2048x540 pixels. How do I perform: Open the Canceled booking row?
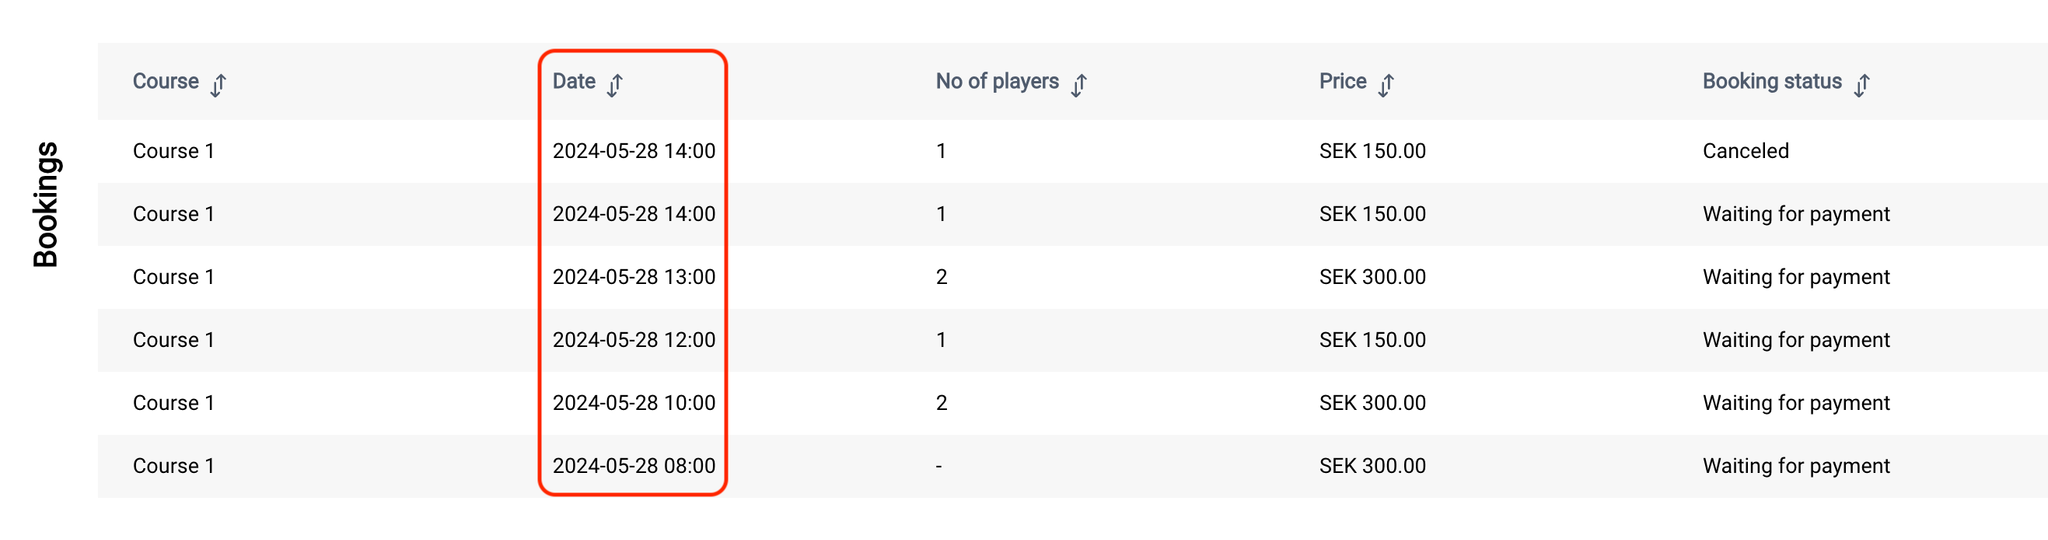(1072, 151)
